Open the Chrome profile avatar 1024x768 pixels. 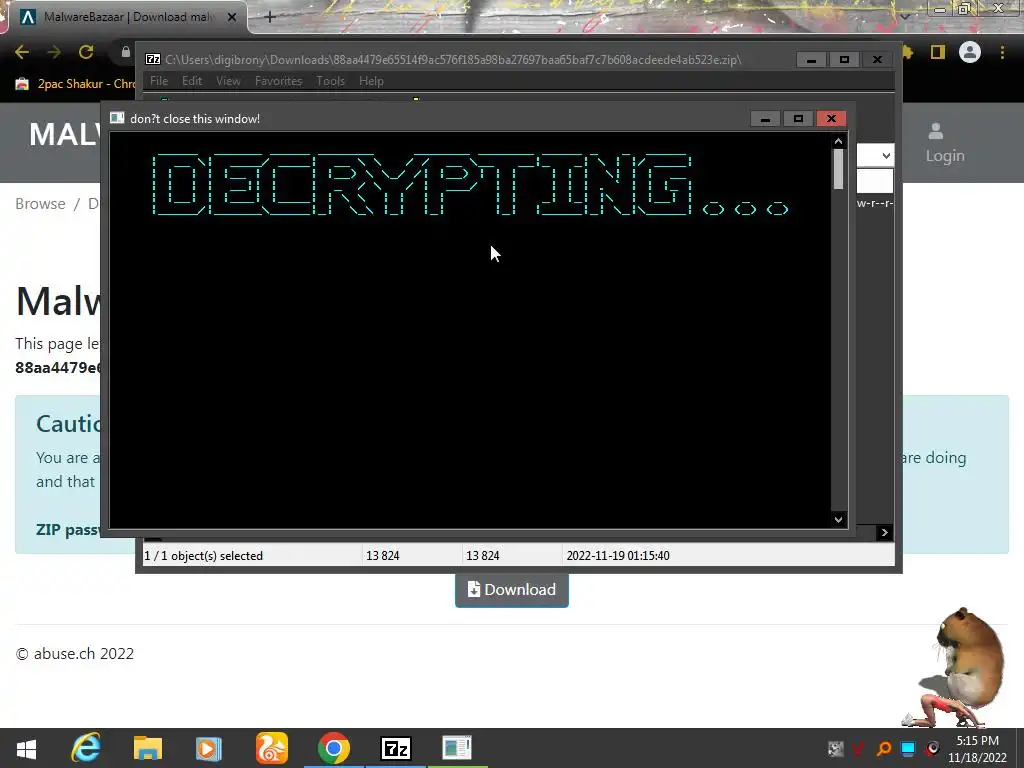pyautogui.click(x=970, y=52)
